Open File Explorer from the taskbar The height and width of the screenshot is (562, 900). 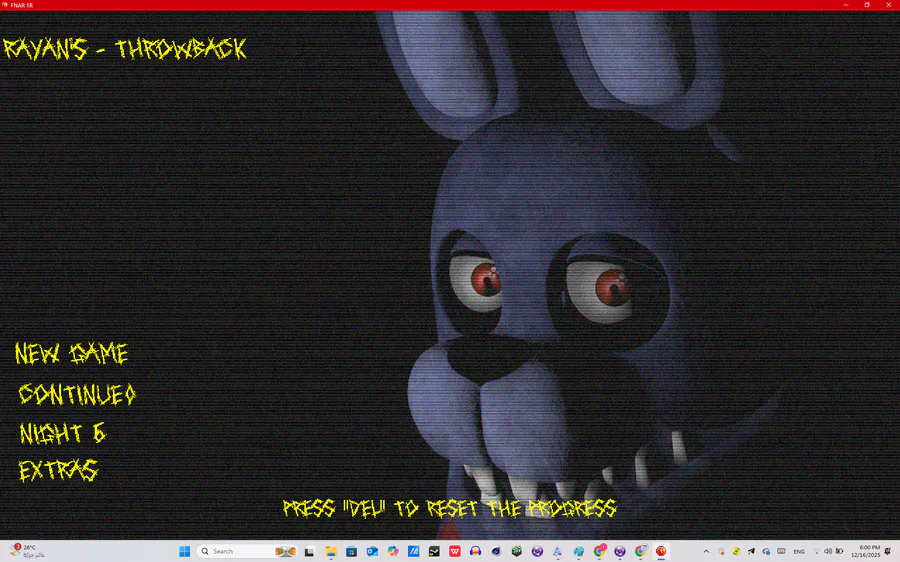pos(331,551)
